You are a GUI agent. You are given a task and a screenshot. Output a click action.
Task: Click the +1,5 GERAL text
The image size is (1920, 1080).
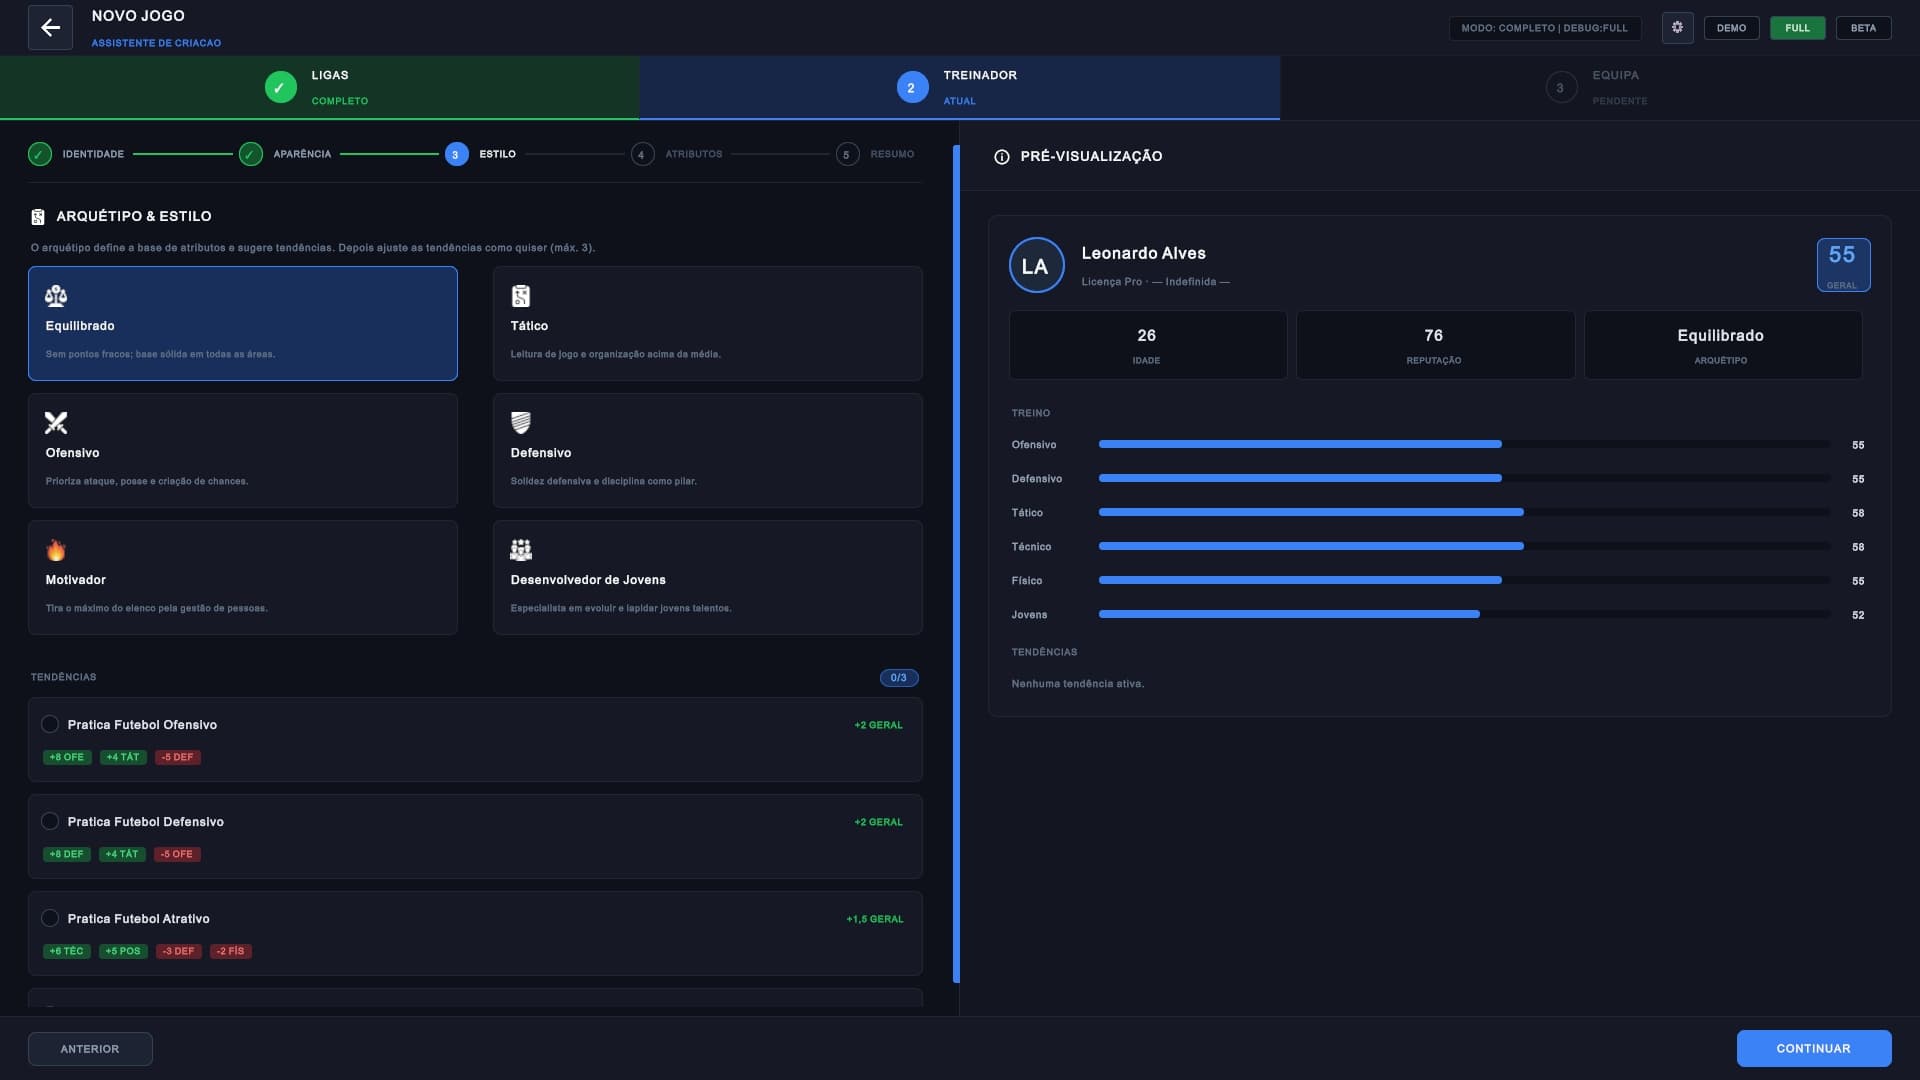(x=874, y=919)
